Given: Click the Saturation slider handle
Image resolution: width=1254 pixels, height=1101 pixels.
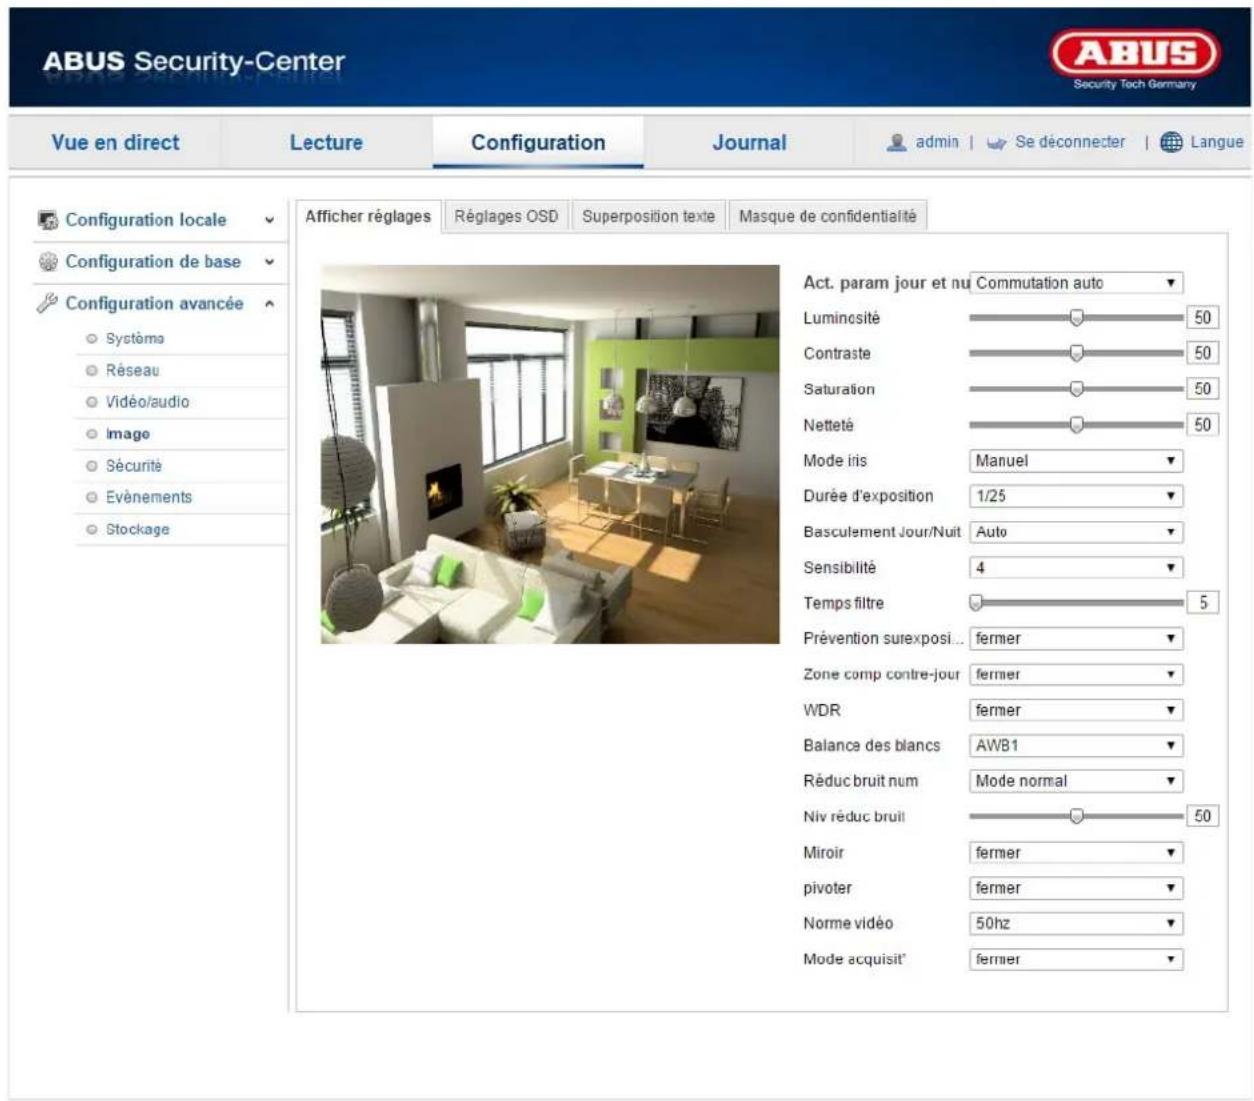Looking at the screenshot, I should 1076,389.
